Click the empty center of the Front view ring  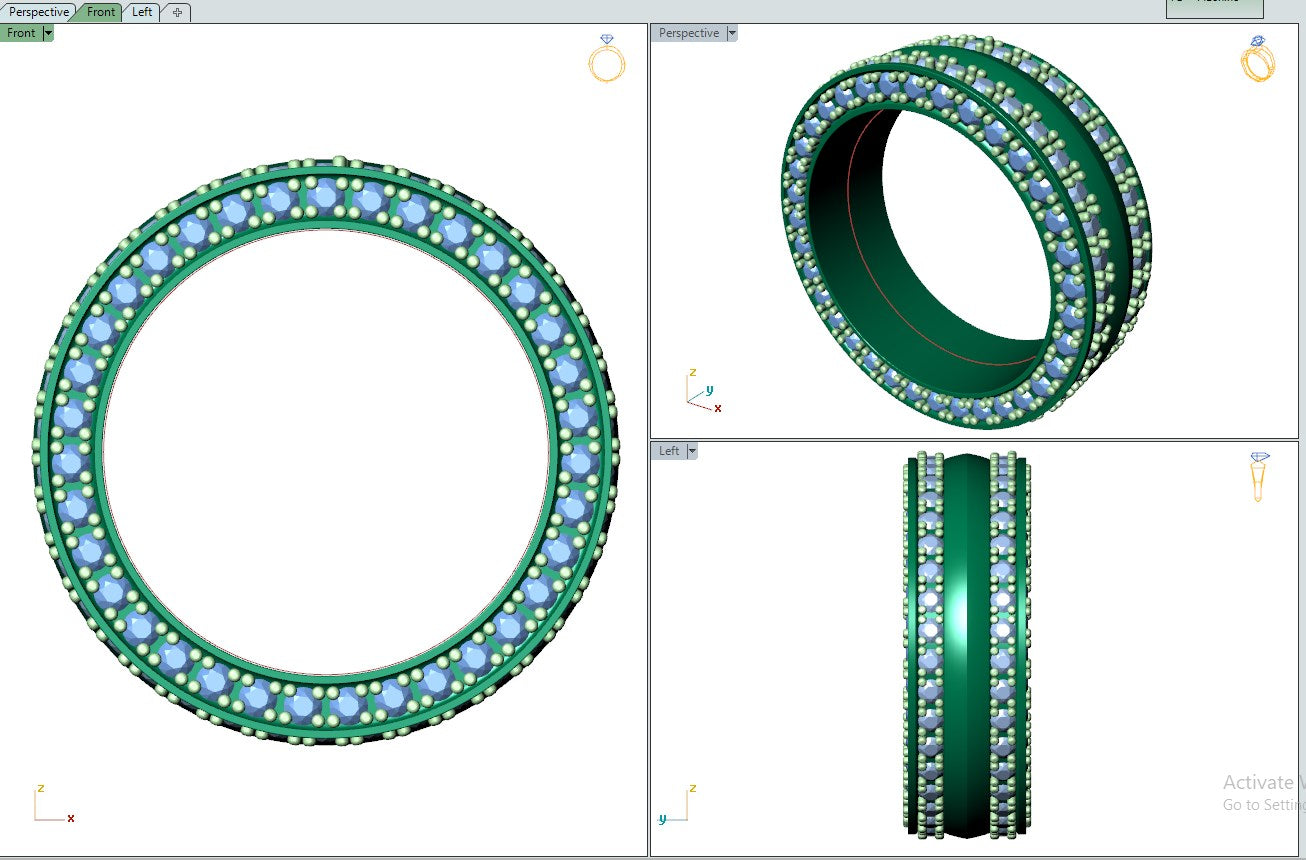click(327, 452)
